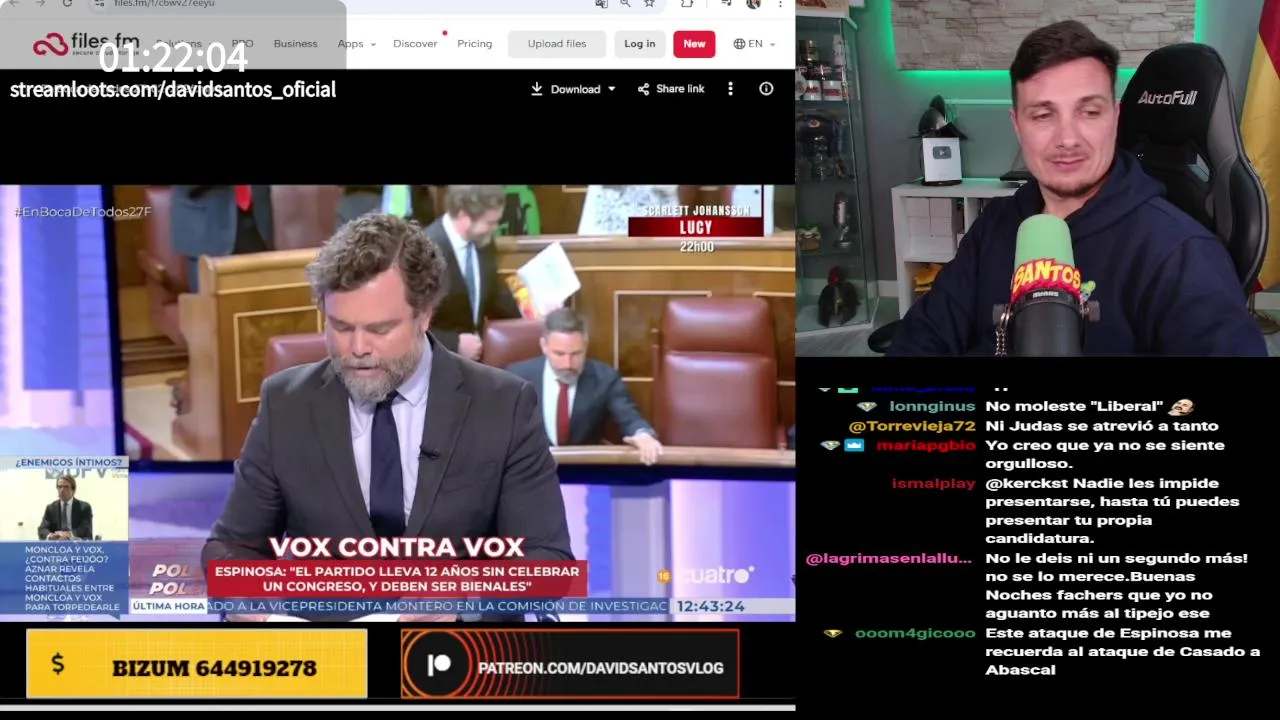This screenshot has height=720, width=1280.
Task: Go to the Pricing page
Action: 474,44
